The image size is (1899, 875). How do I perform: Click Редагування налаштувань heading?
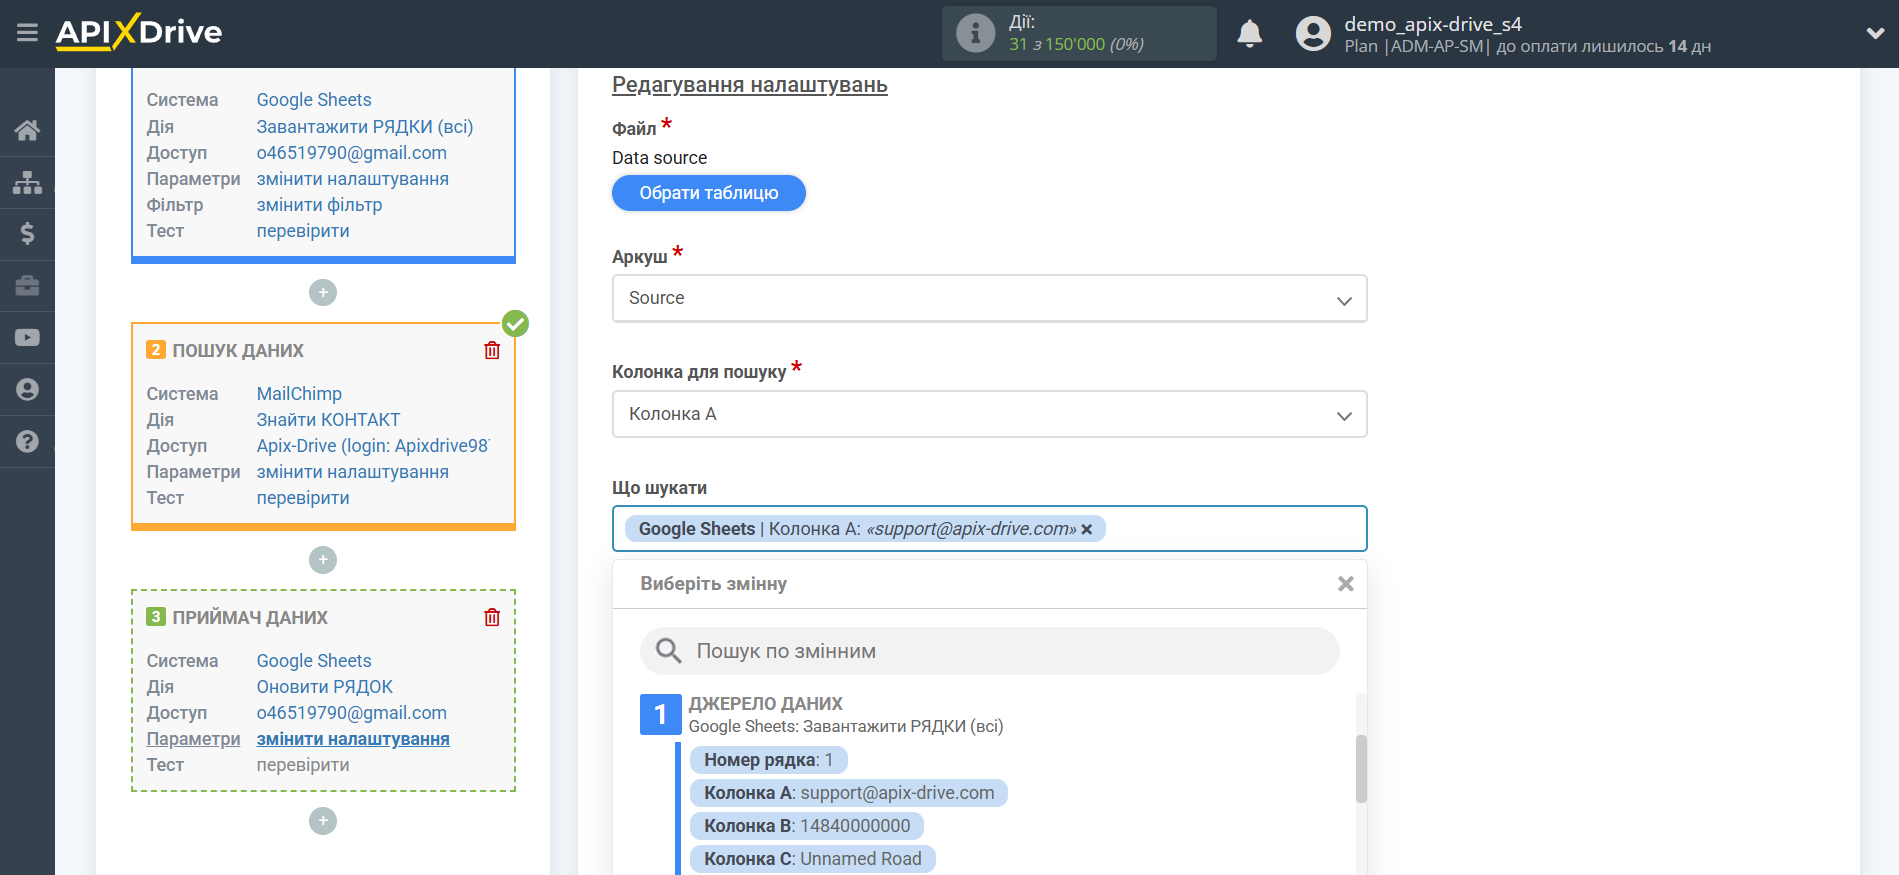tap(750, 85)
